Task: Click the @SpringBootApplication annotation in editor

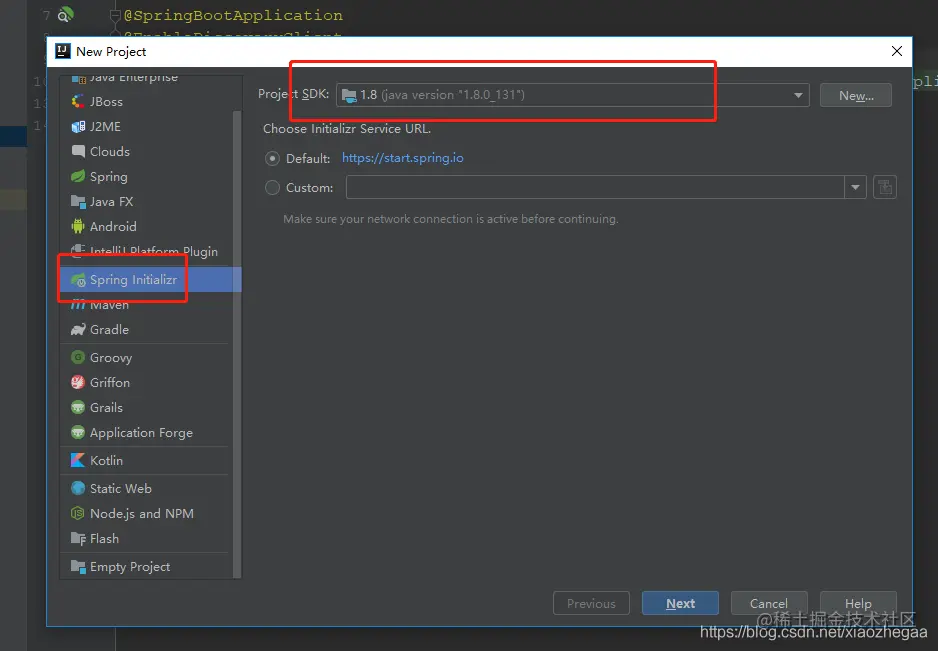Action: click(x=233, y=15)
